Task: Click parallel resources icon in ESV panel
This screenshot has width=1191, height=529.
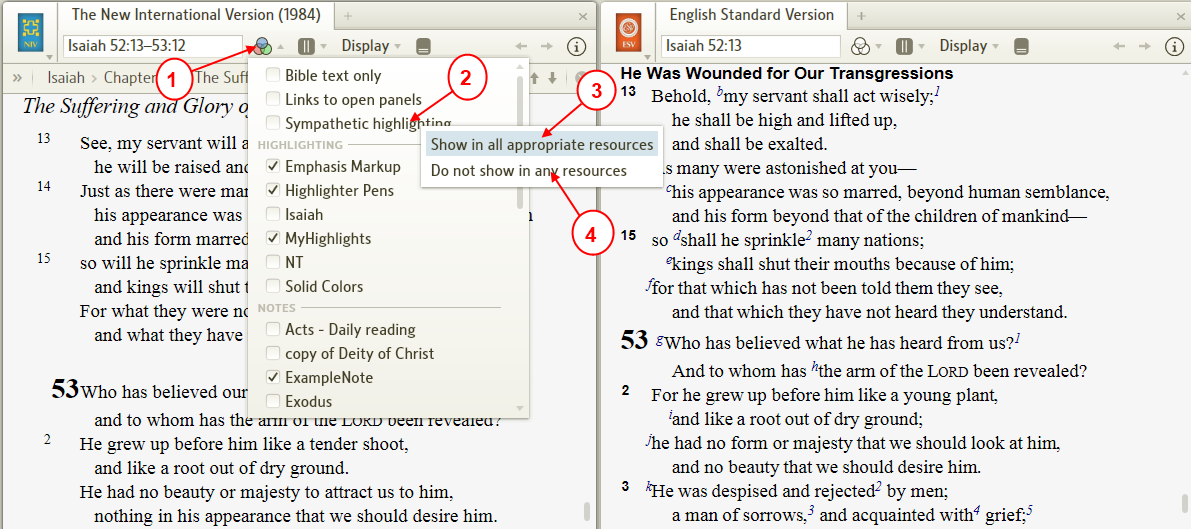Action: coord(904,46)
